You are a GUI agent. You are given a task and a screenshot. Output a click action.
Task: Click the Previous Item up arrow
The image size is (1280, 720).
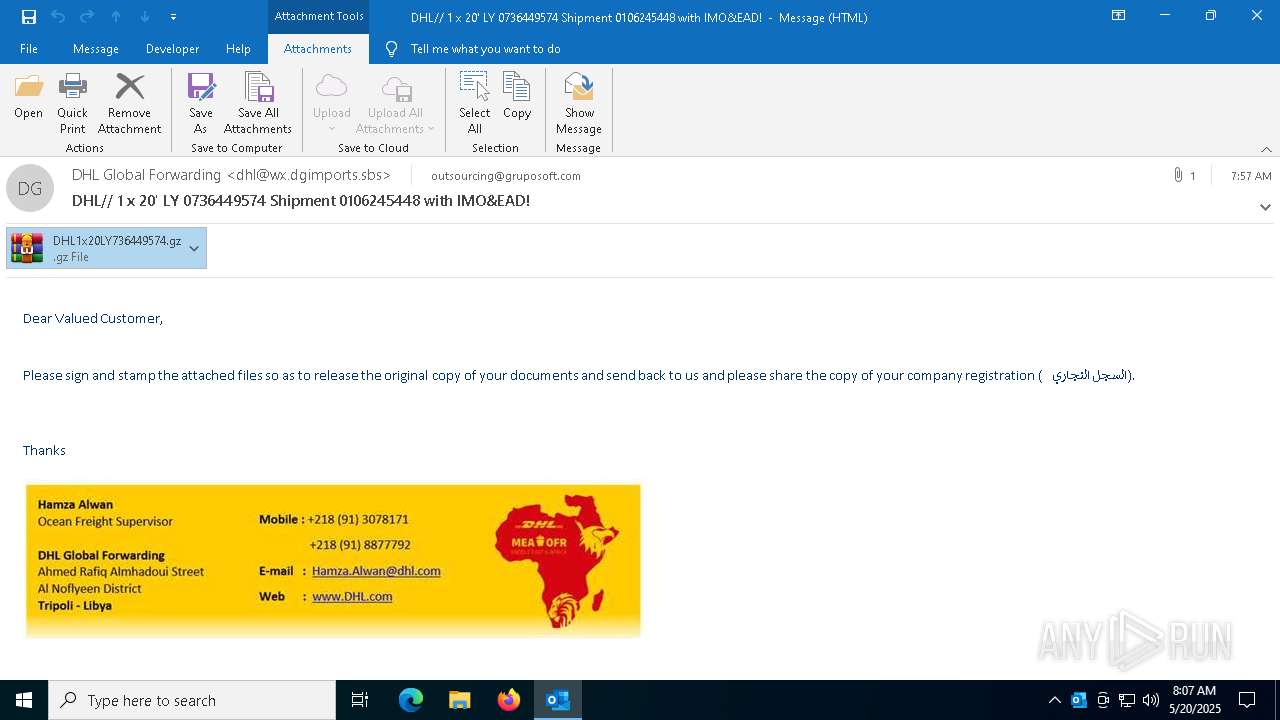[116, 17]
